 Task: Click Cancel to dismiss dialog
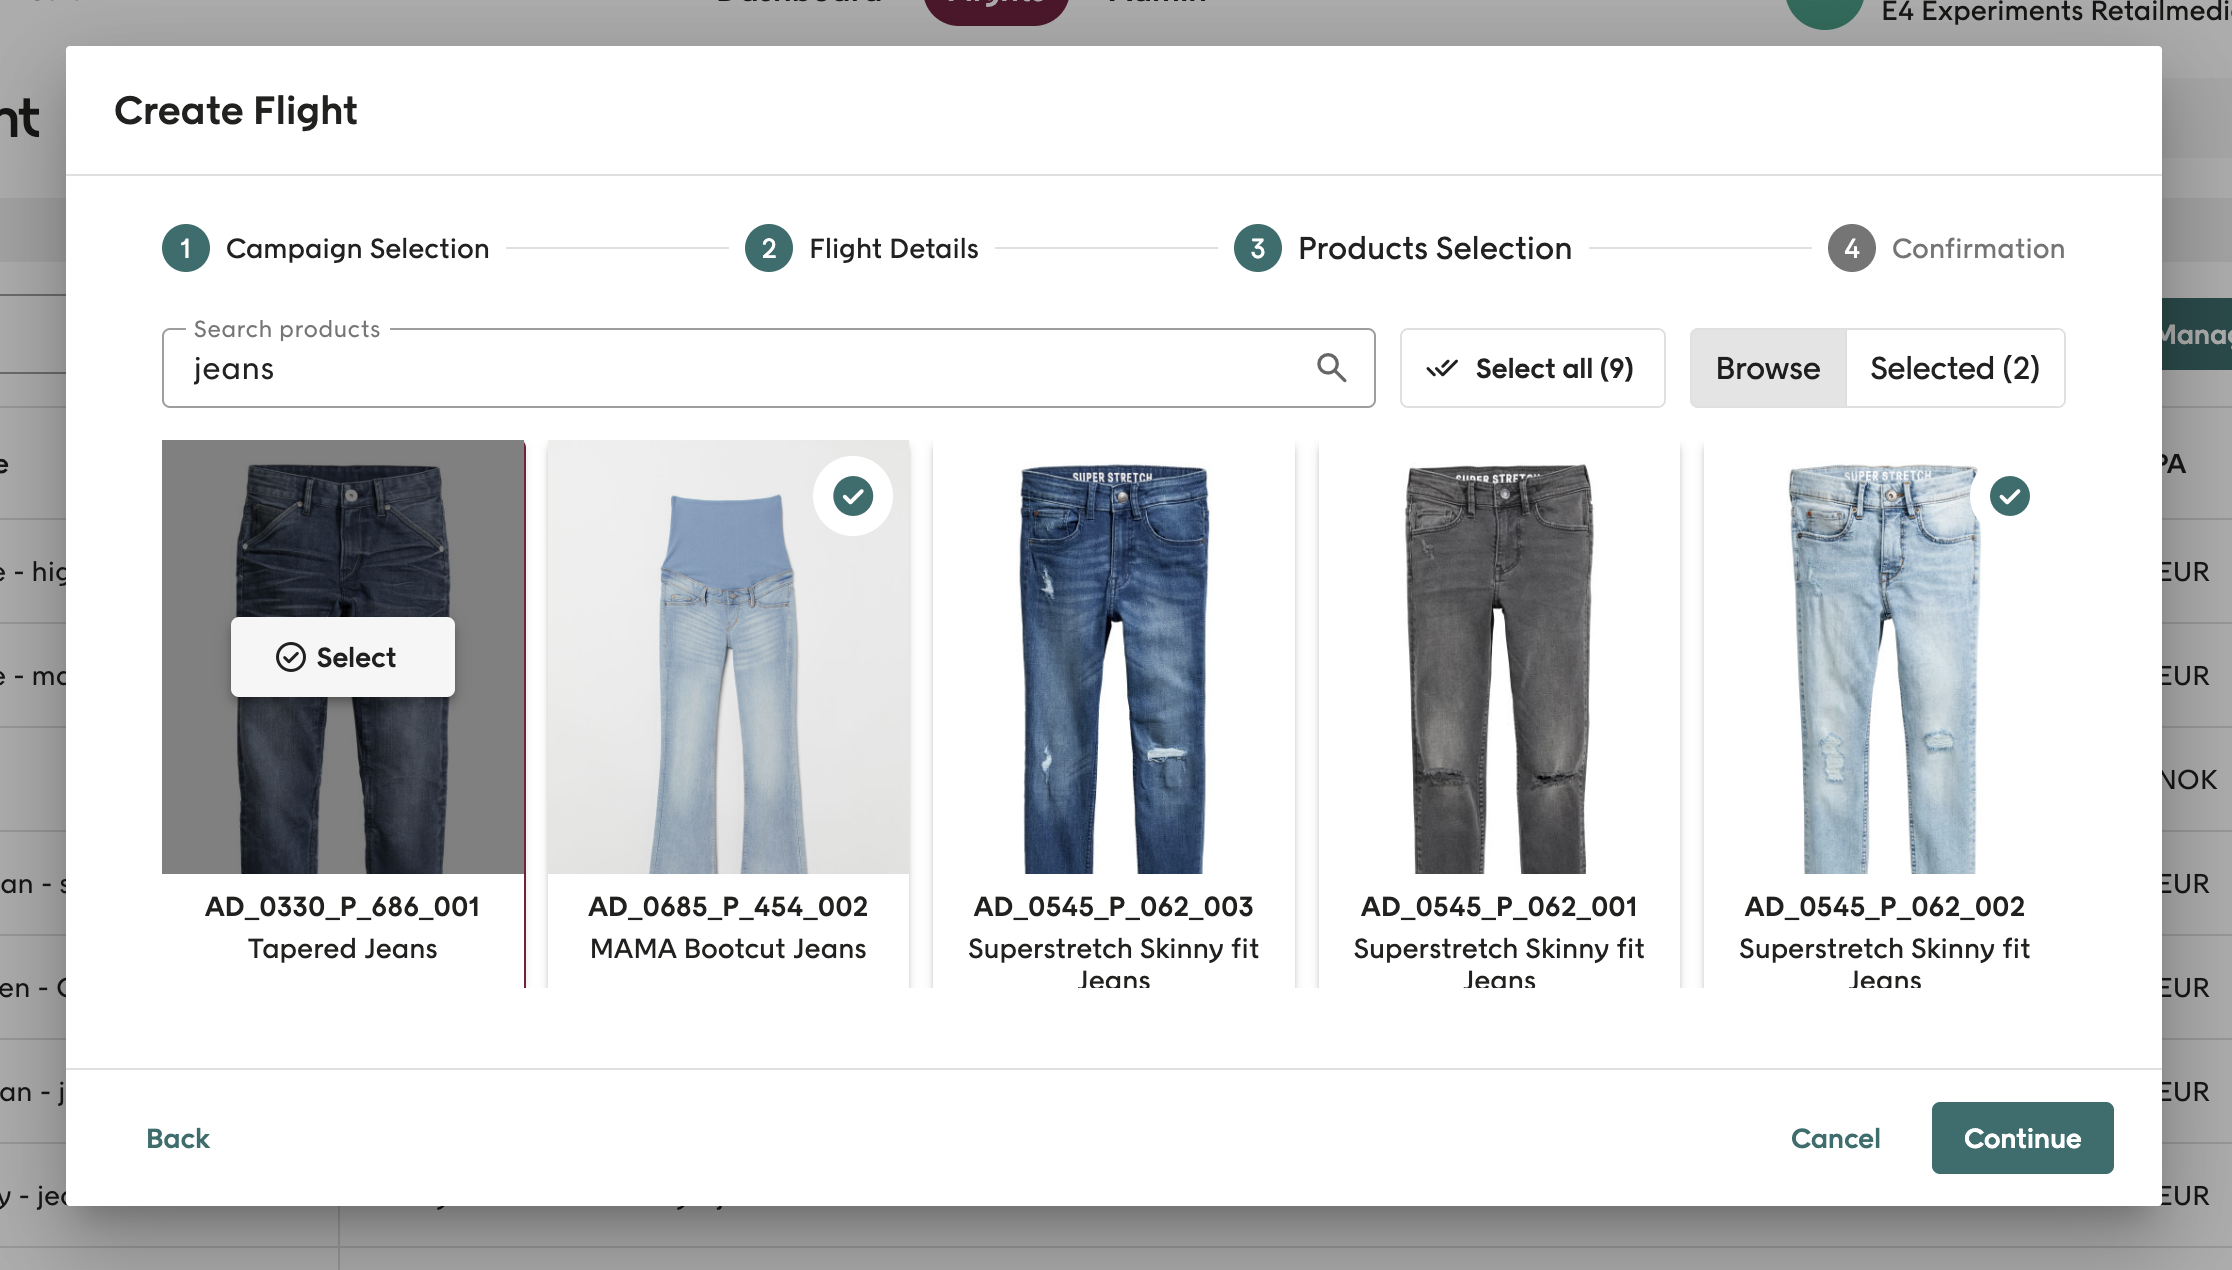(1835, 1138)
